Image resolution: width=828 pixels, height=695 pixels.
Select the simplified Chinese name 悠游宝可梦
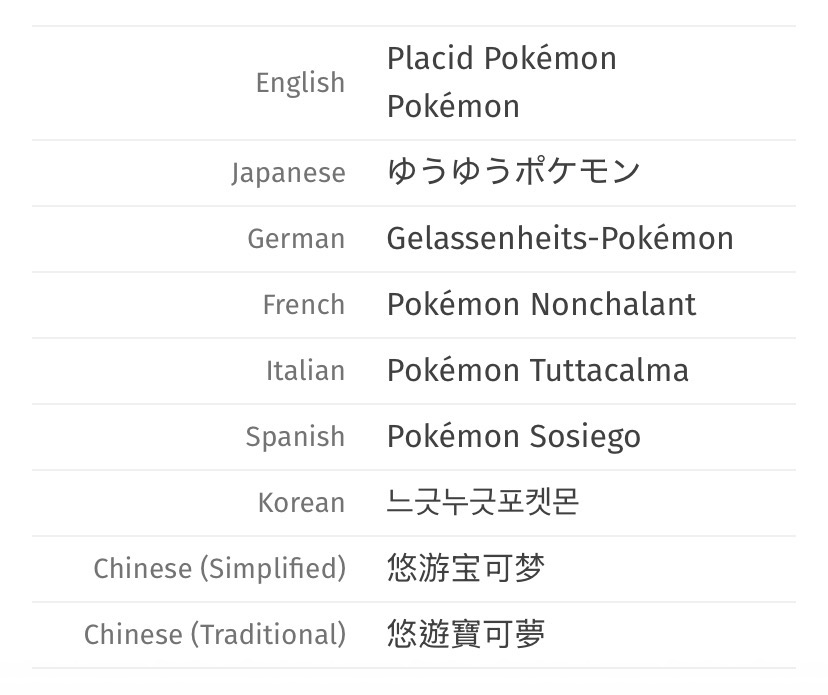466,568
